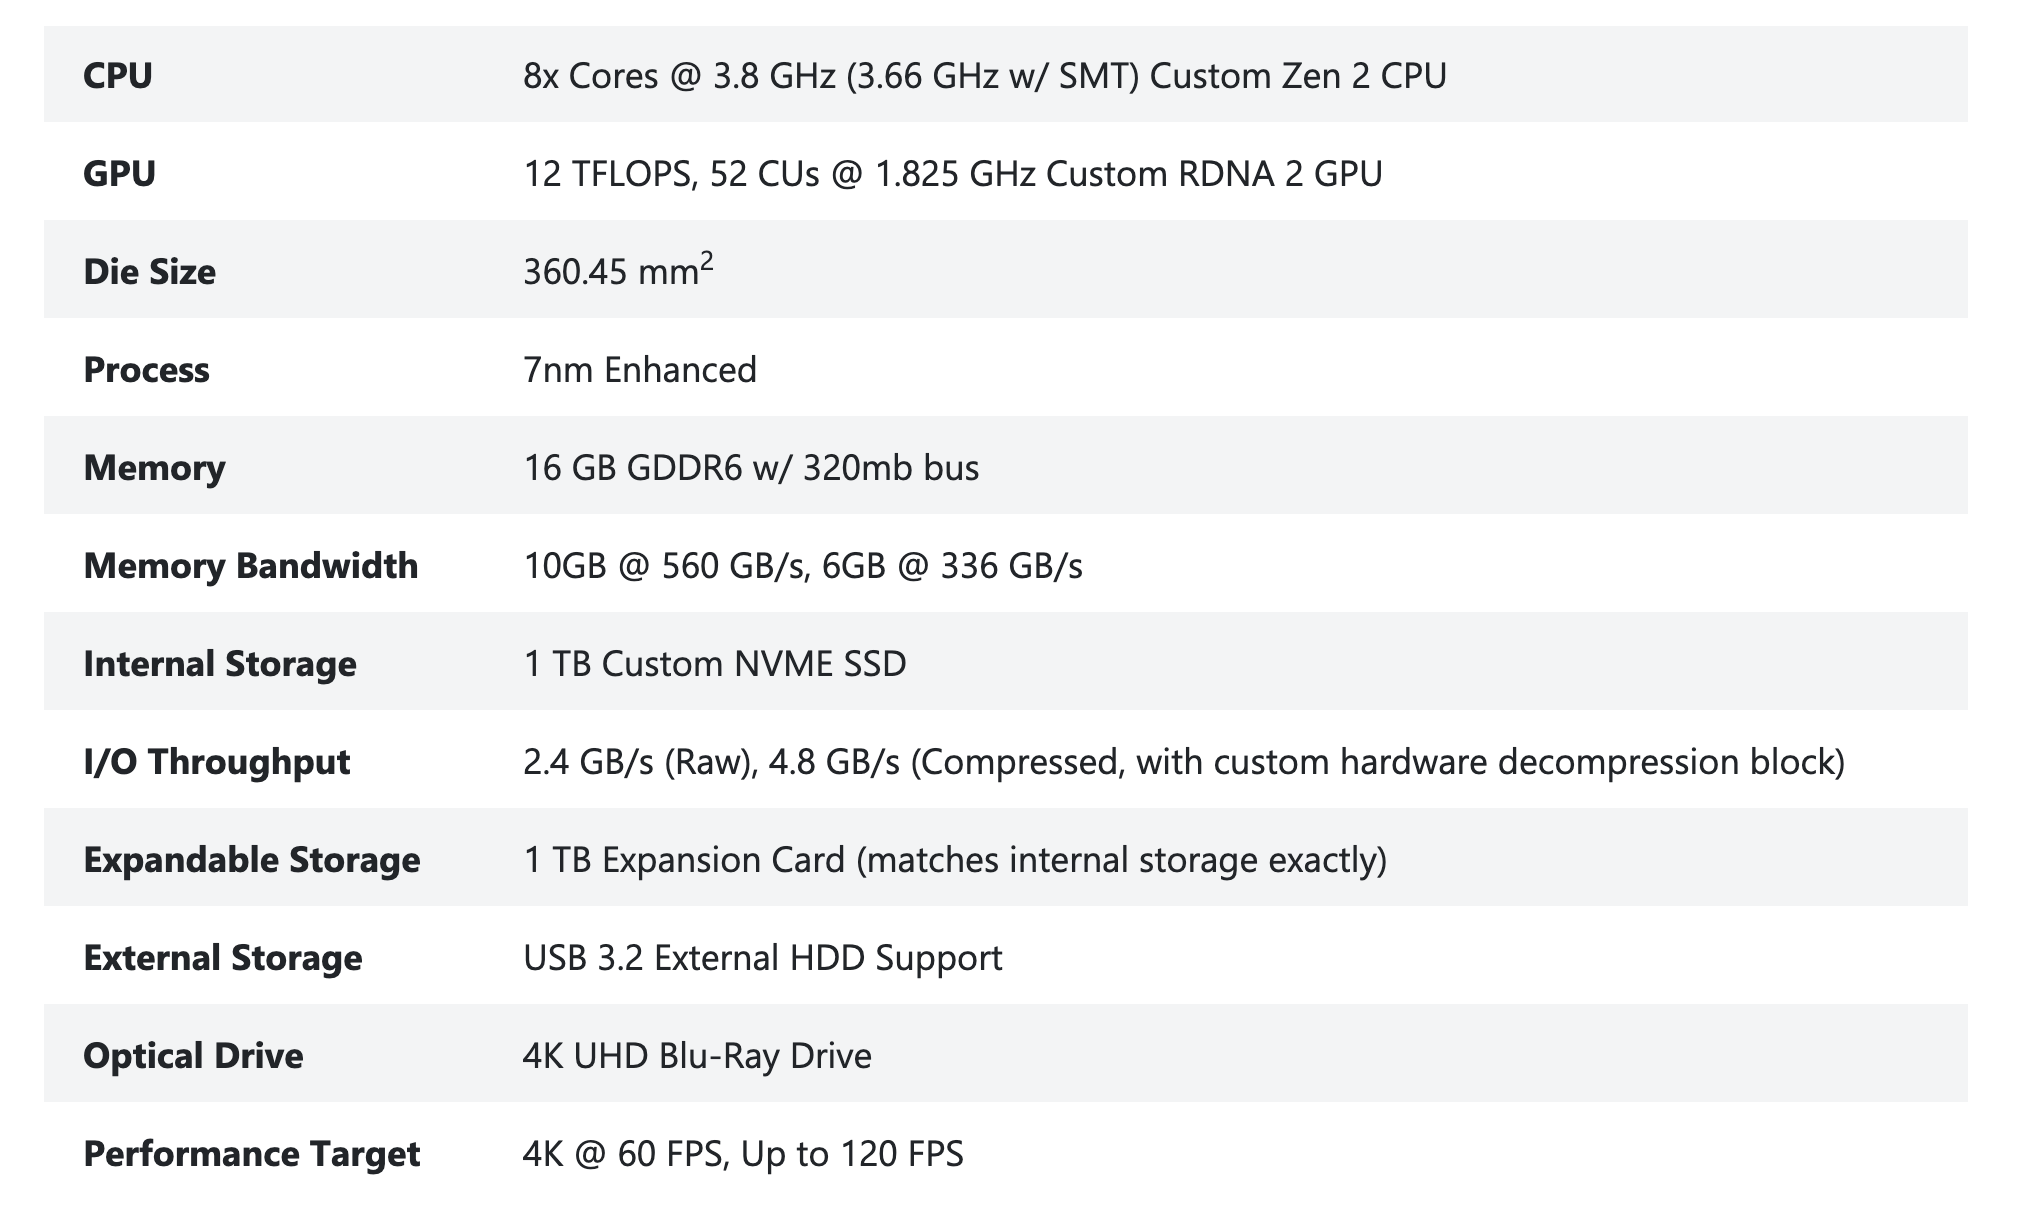
Task: Click the Performance Target label
Action: pyautogui.click(x=251, y=1154)
